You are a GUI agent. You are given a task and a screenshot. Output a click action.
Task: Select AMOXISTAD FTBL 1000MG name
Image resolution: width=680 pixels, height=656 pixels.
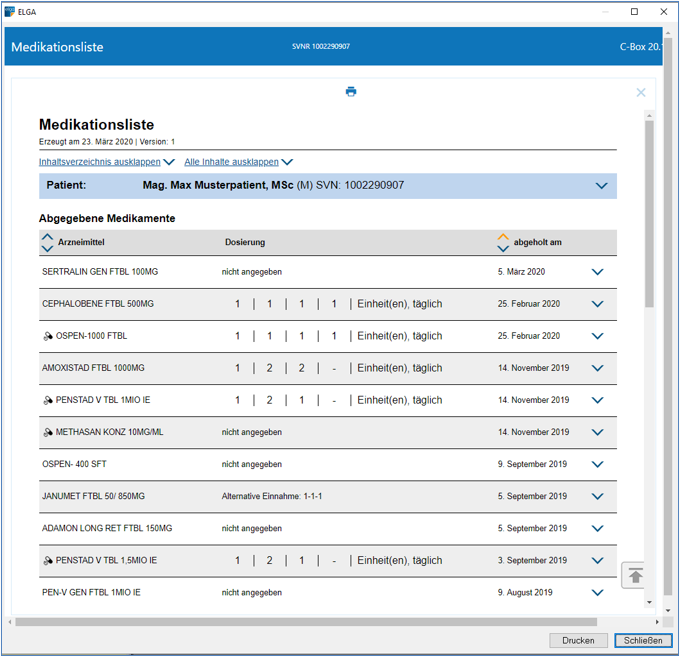(x=93, y=368)
